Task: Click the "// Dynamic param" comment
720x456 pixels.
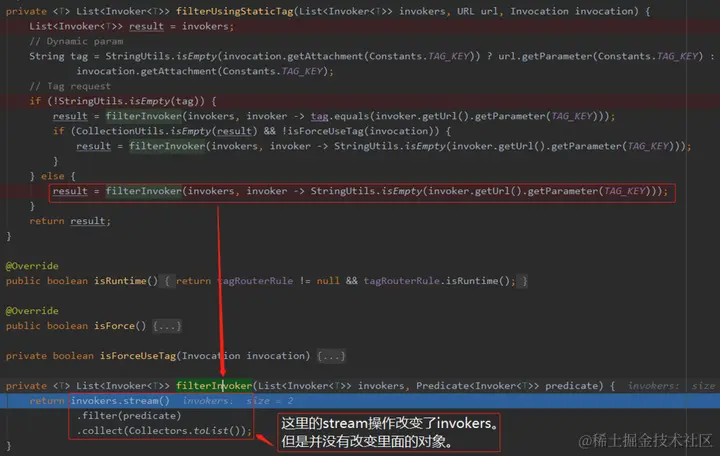Action: pos(76,41)
